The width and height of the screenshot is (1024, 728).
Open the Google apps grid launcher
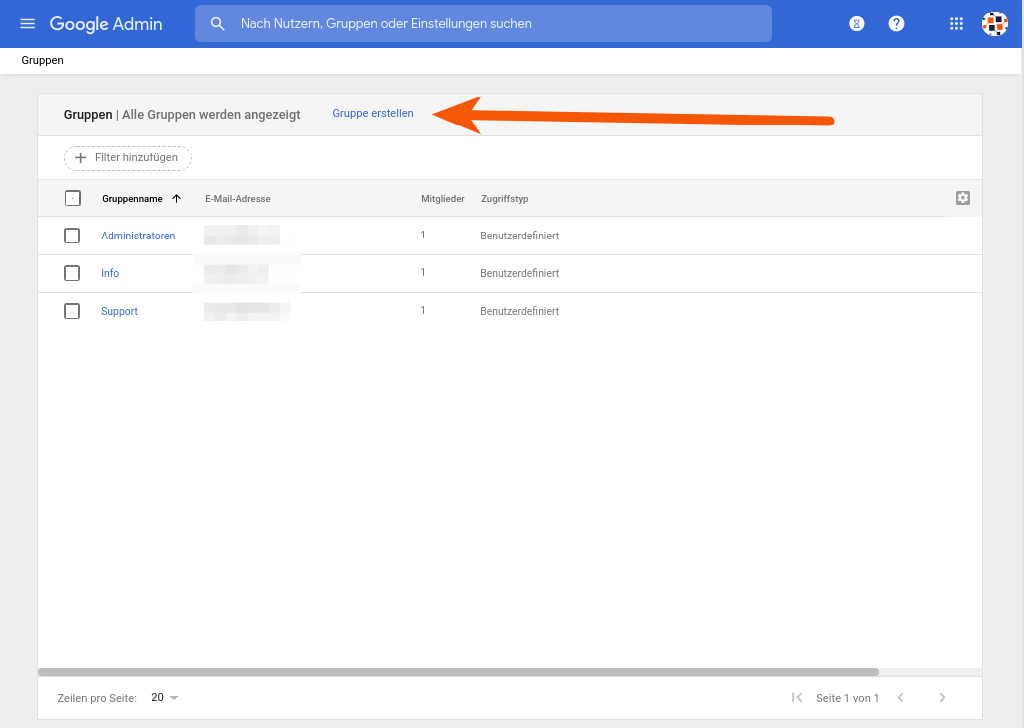(x=956, y=23)
